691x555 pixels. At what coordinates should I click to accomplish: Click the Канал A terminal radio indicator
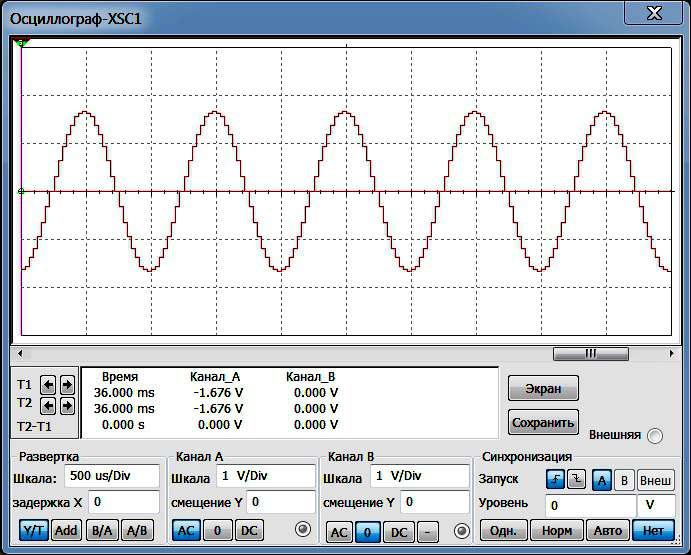(x=303, y=529)
